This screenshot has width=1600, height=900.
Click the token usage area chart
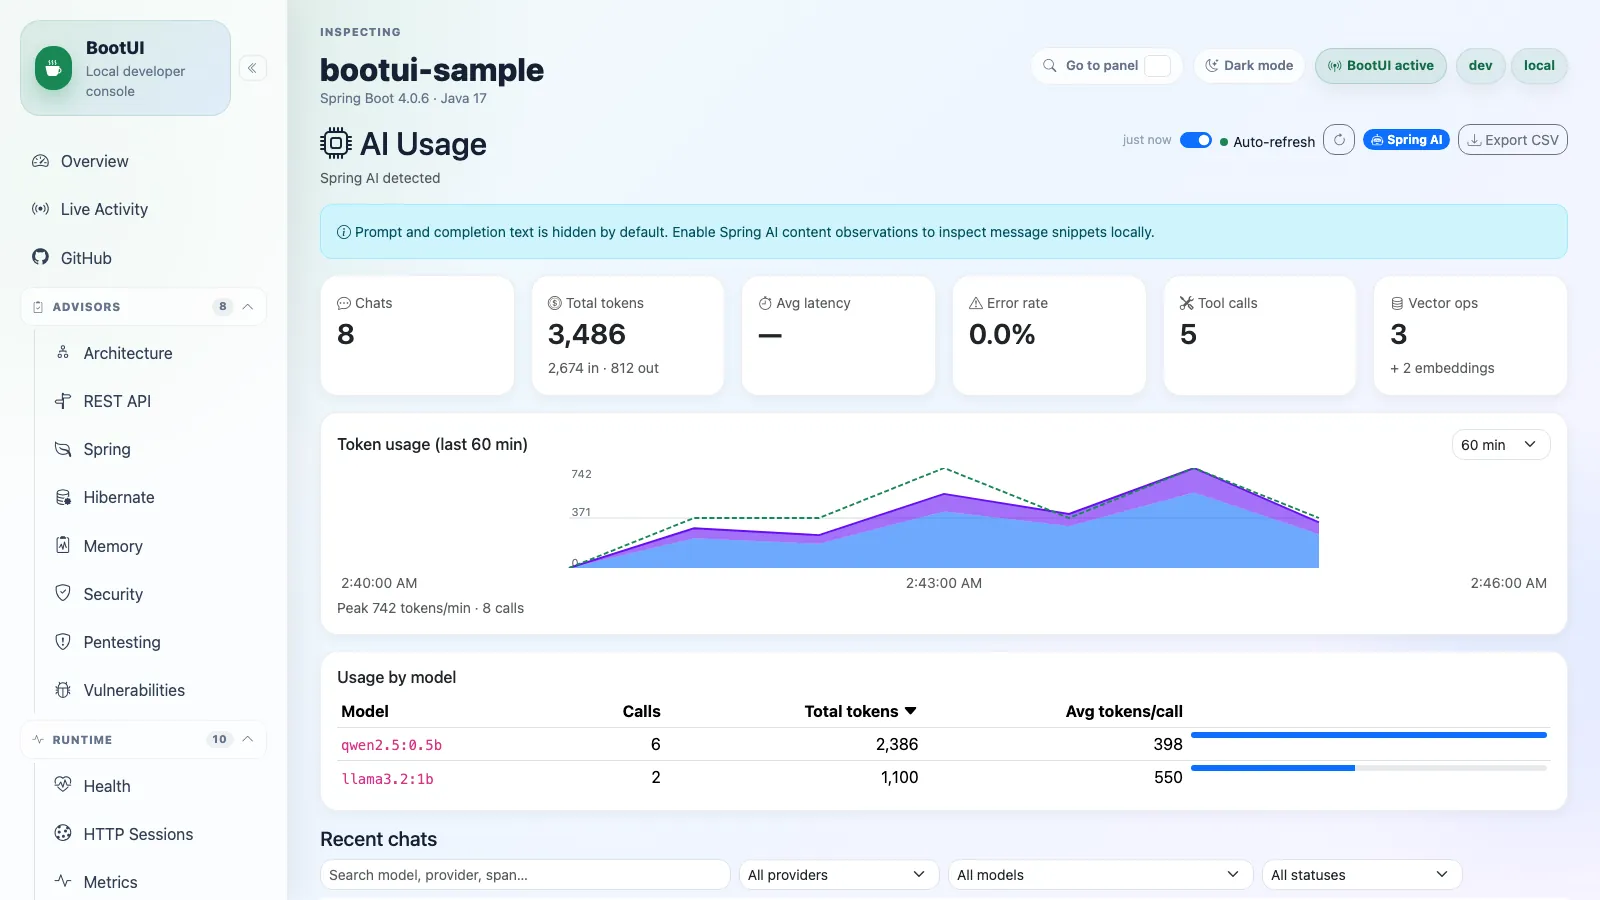click(x=944, y=518)
